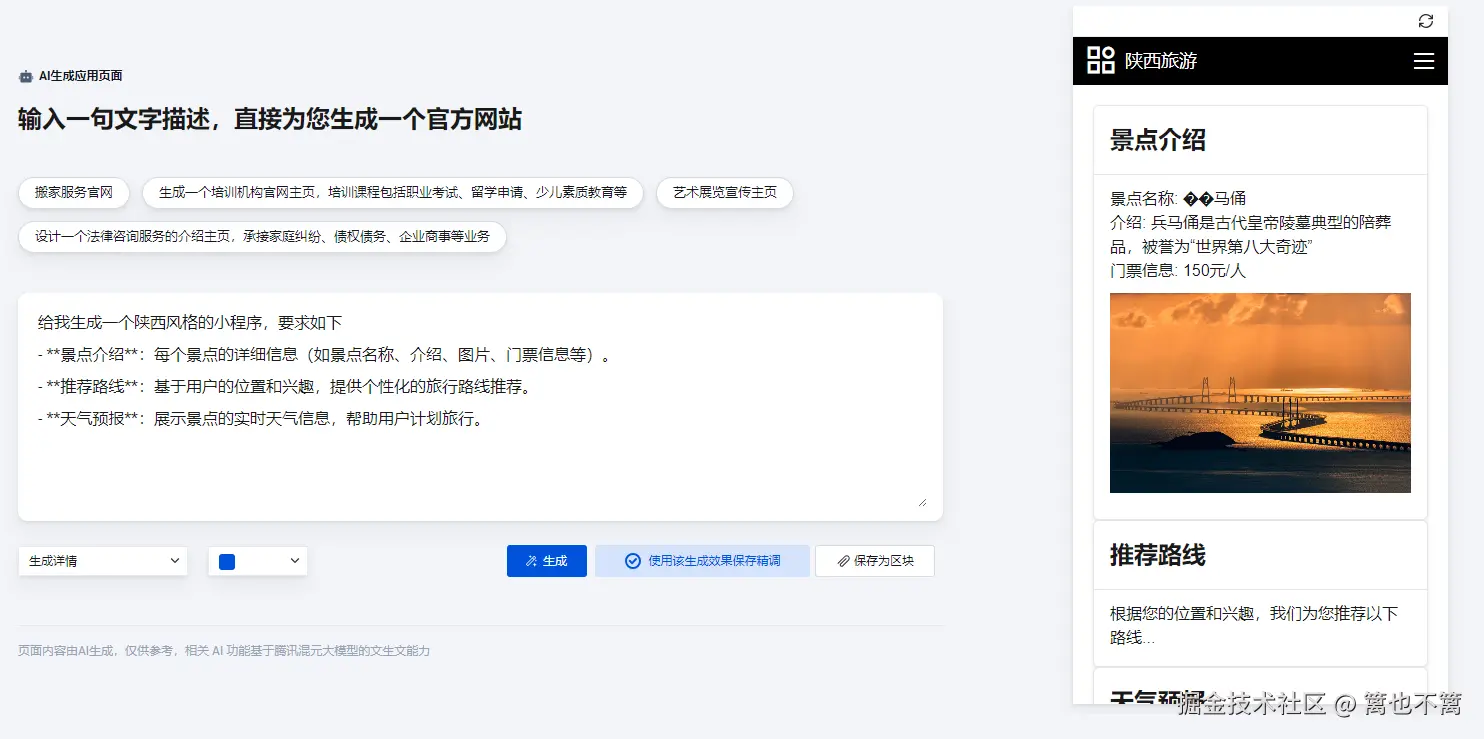The image size is (1484, 739).
Task: Click the AI生成应用页面 label text
Action: click(81, 76)
